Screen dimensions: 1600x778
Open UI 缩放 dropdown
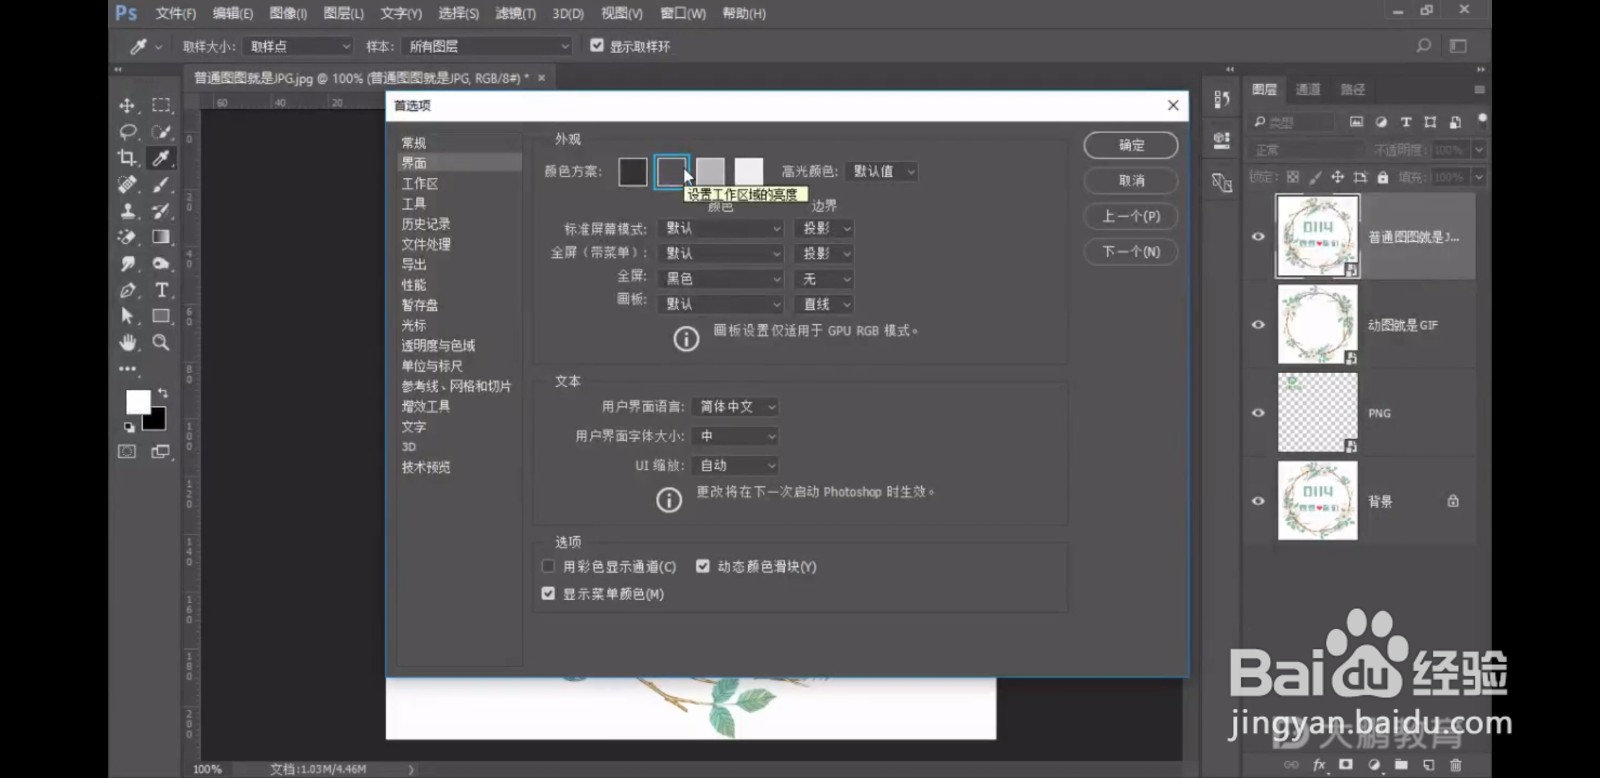tap(735, 465)
